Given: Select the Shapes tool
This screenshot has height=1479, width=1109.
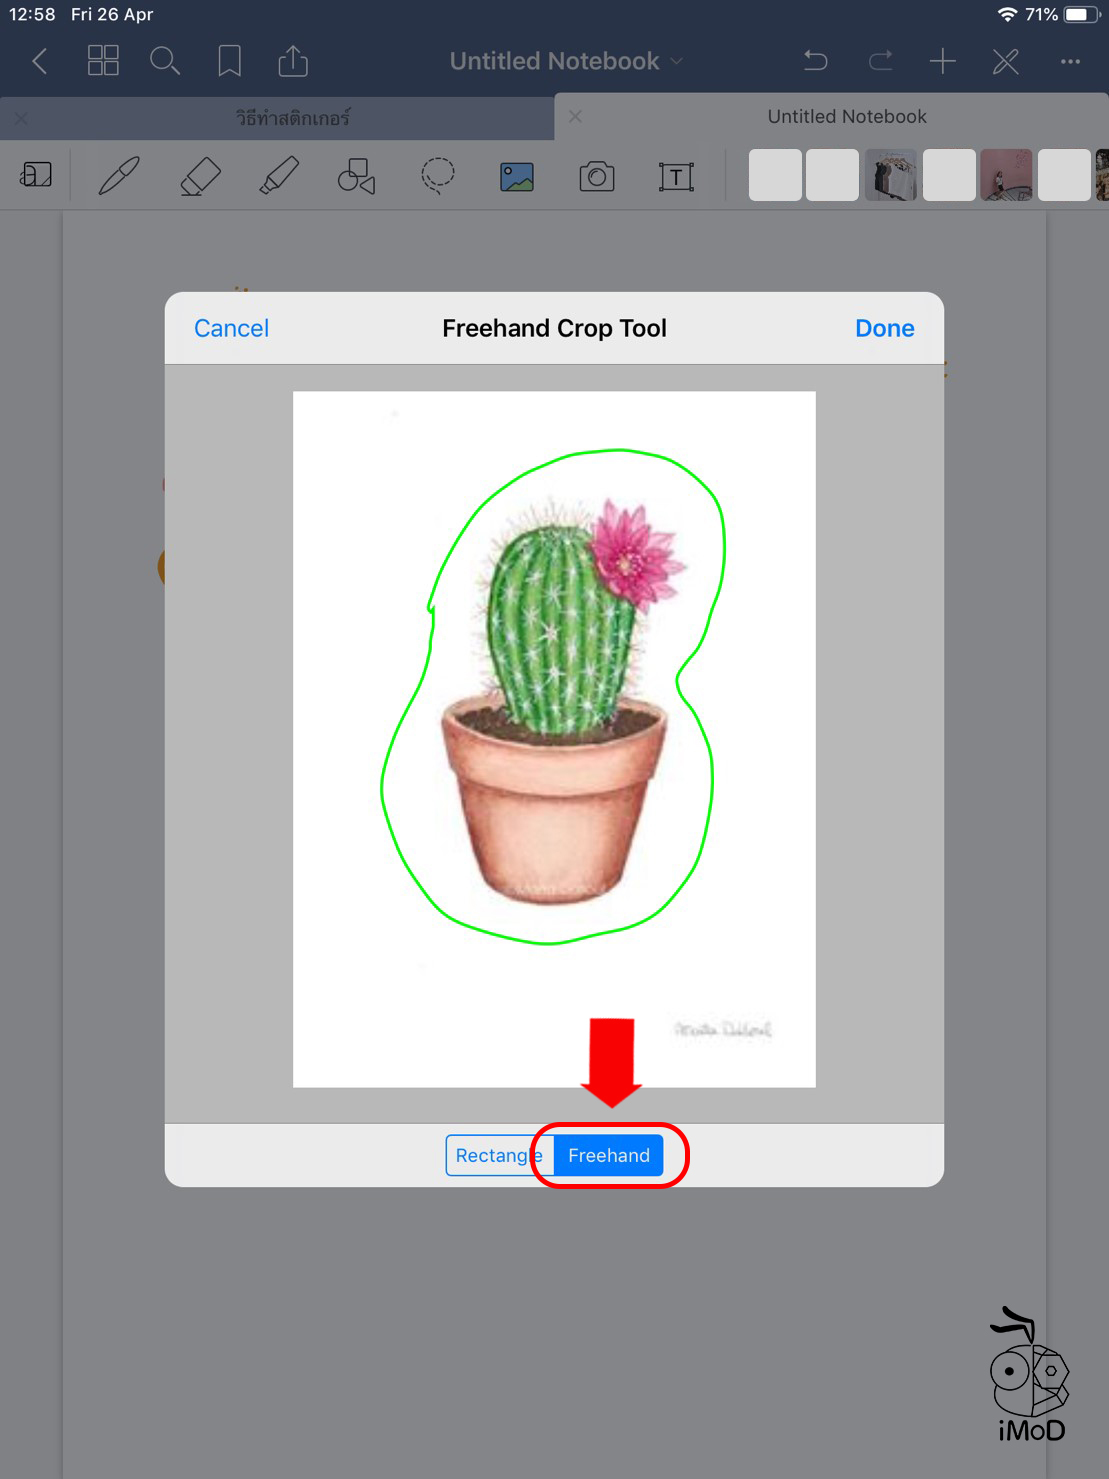Looking at the screenshot, I should pyautogui.click(x=357, y=177).
